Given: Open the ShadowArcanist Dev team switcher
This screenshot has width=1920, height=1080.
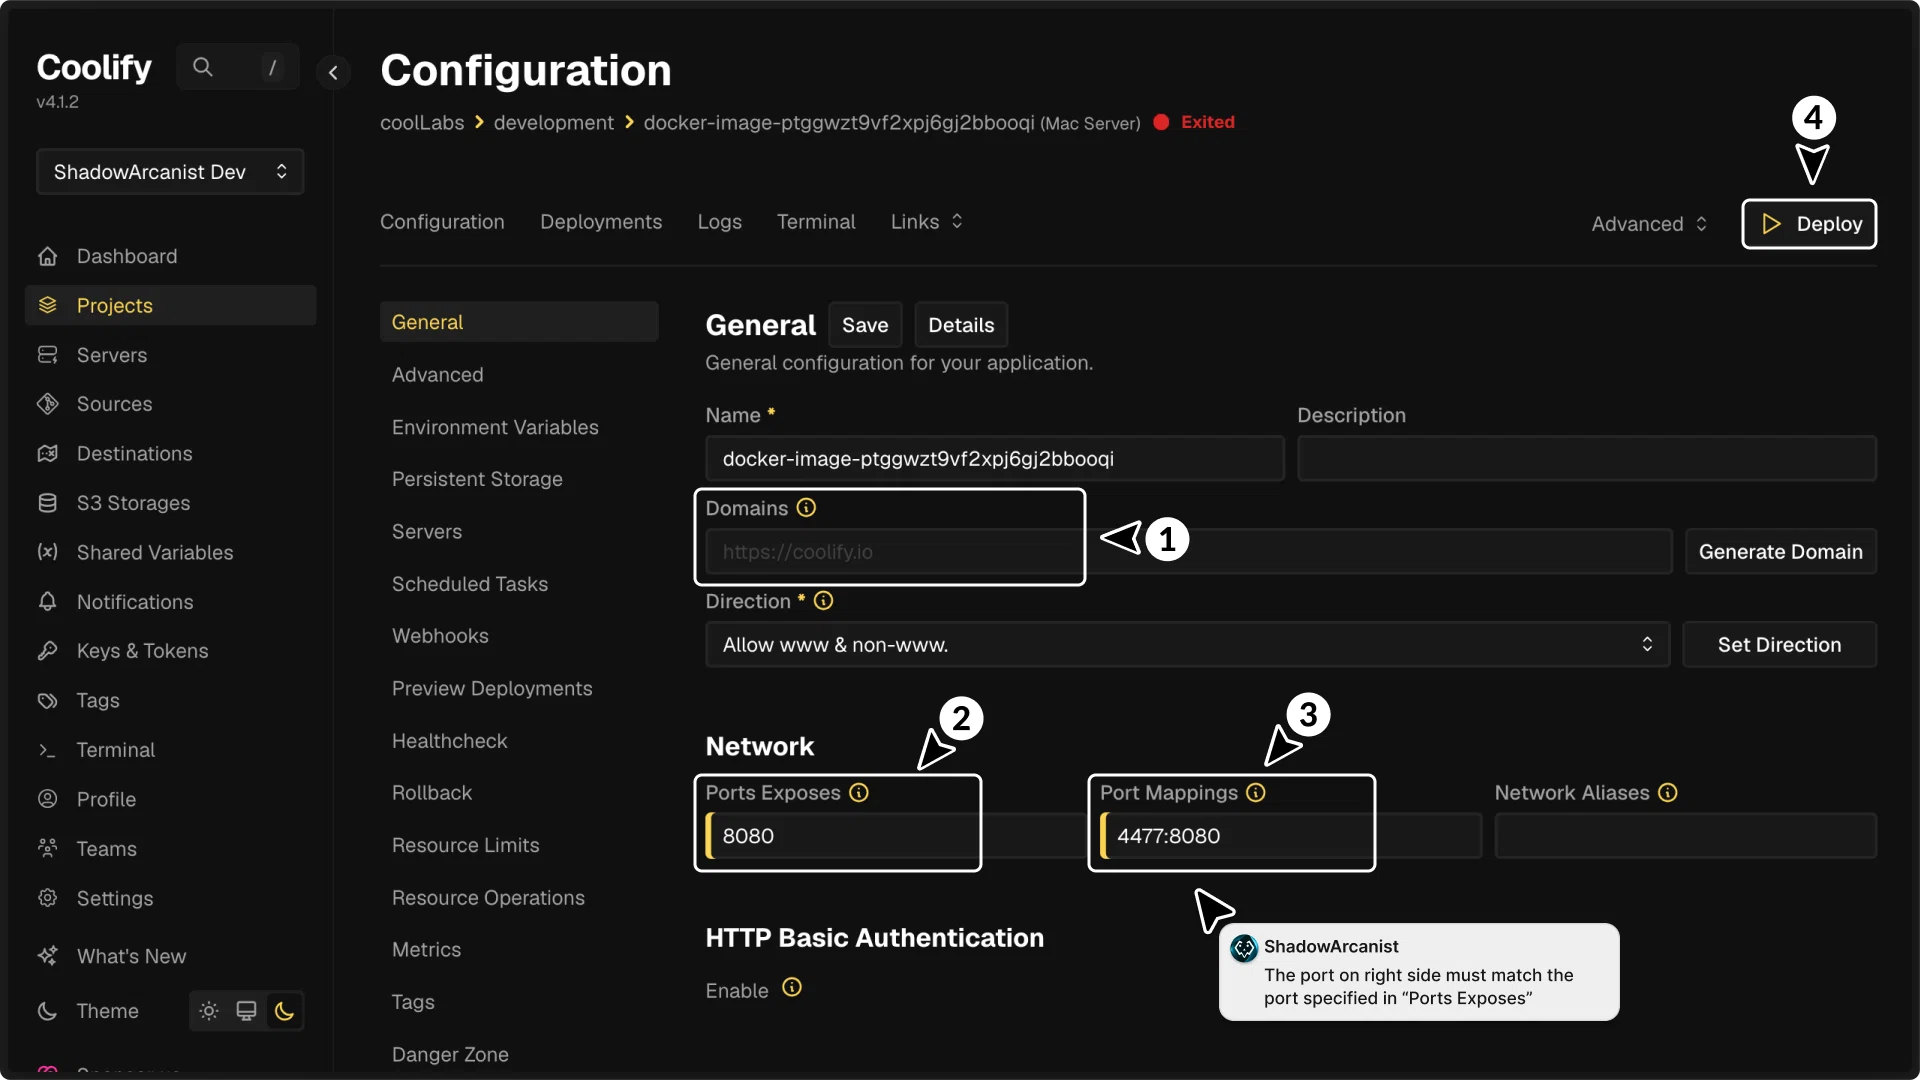Looking at the screenshot, I should point(170,172).
